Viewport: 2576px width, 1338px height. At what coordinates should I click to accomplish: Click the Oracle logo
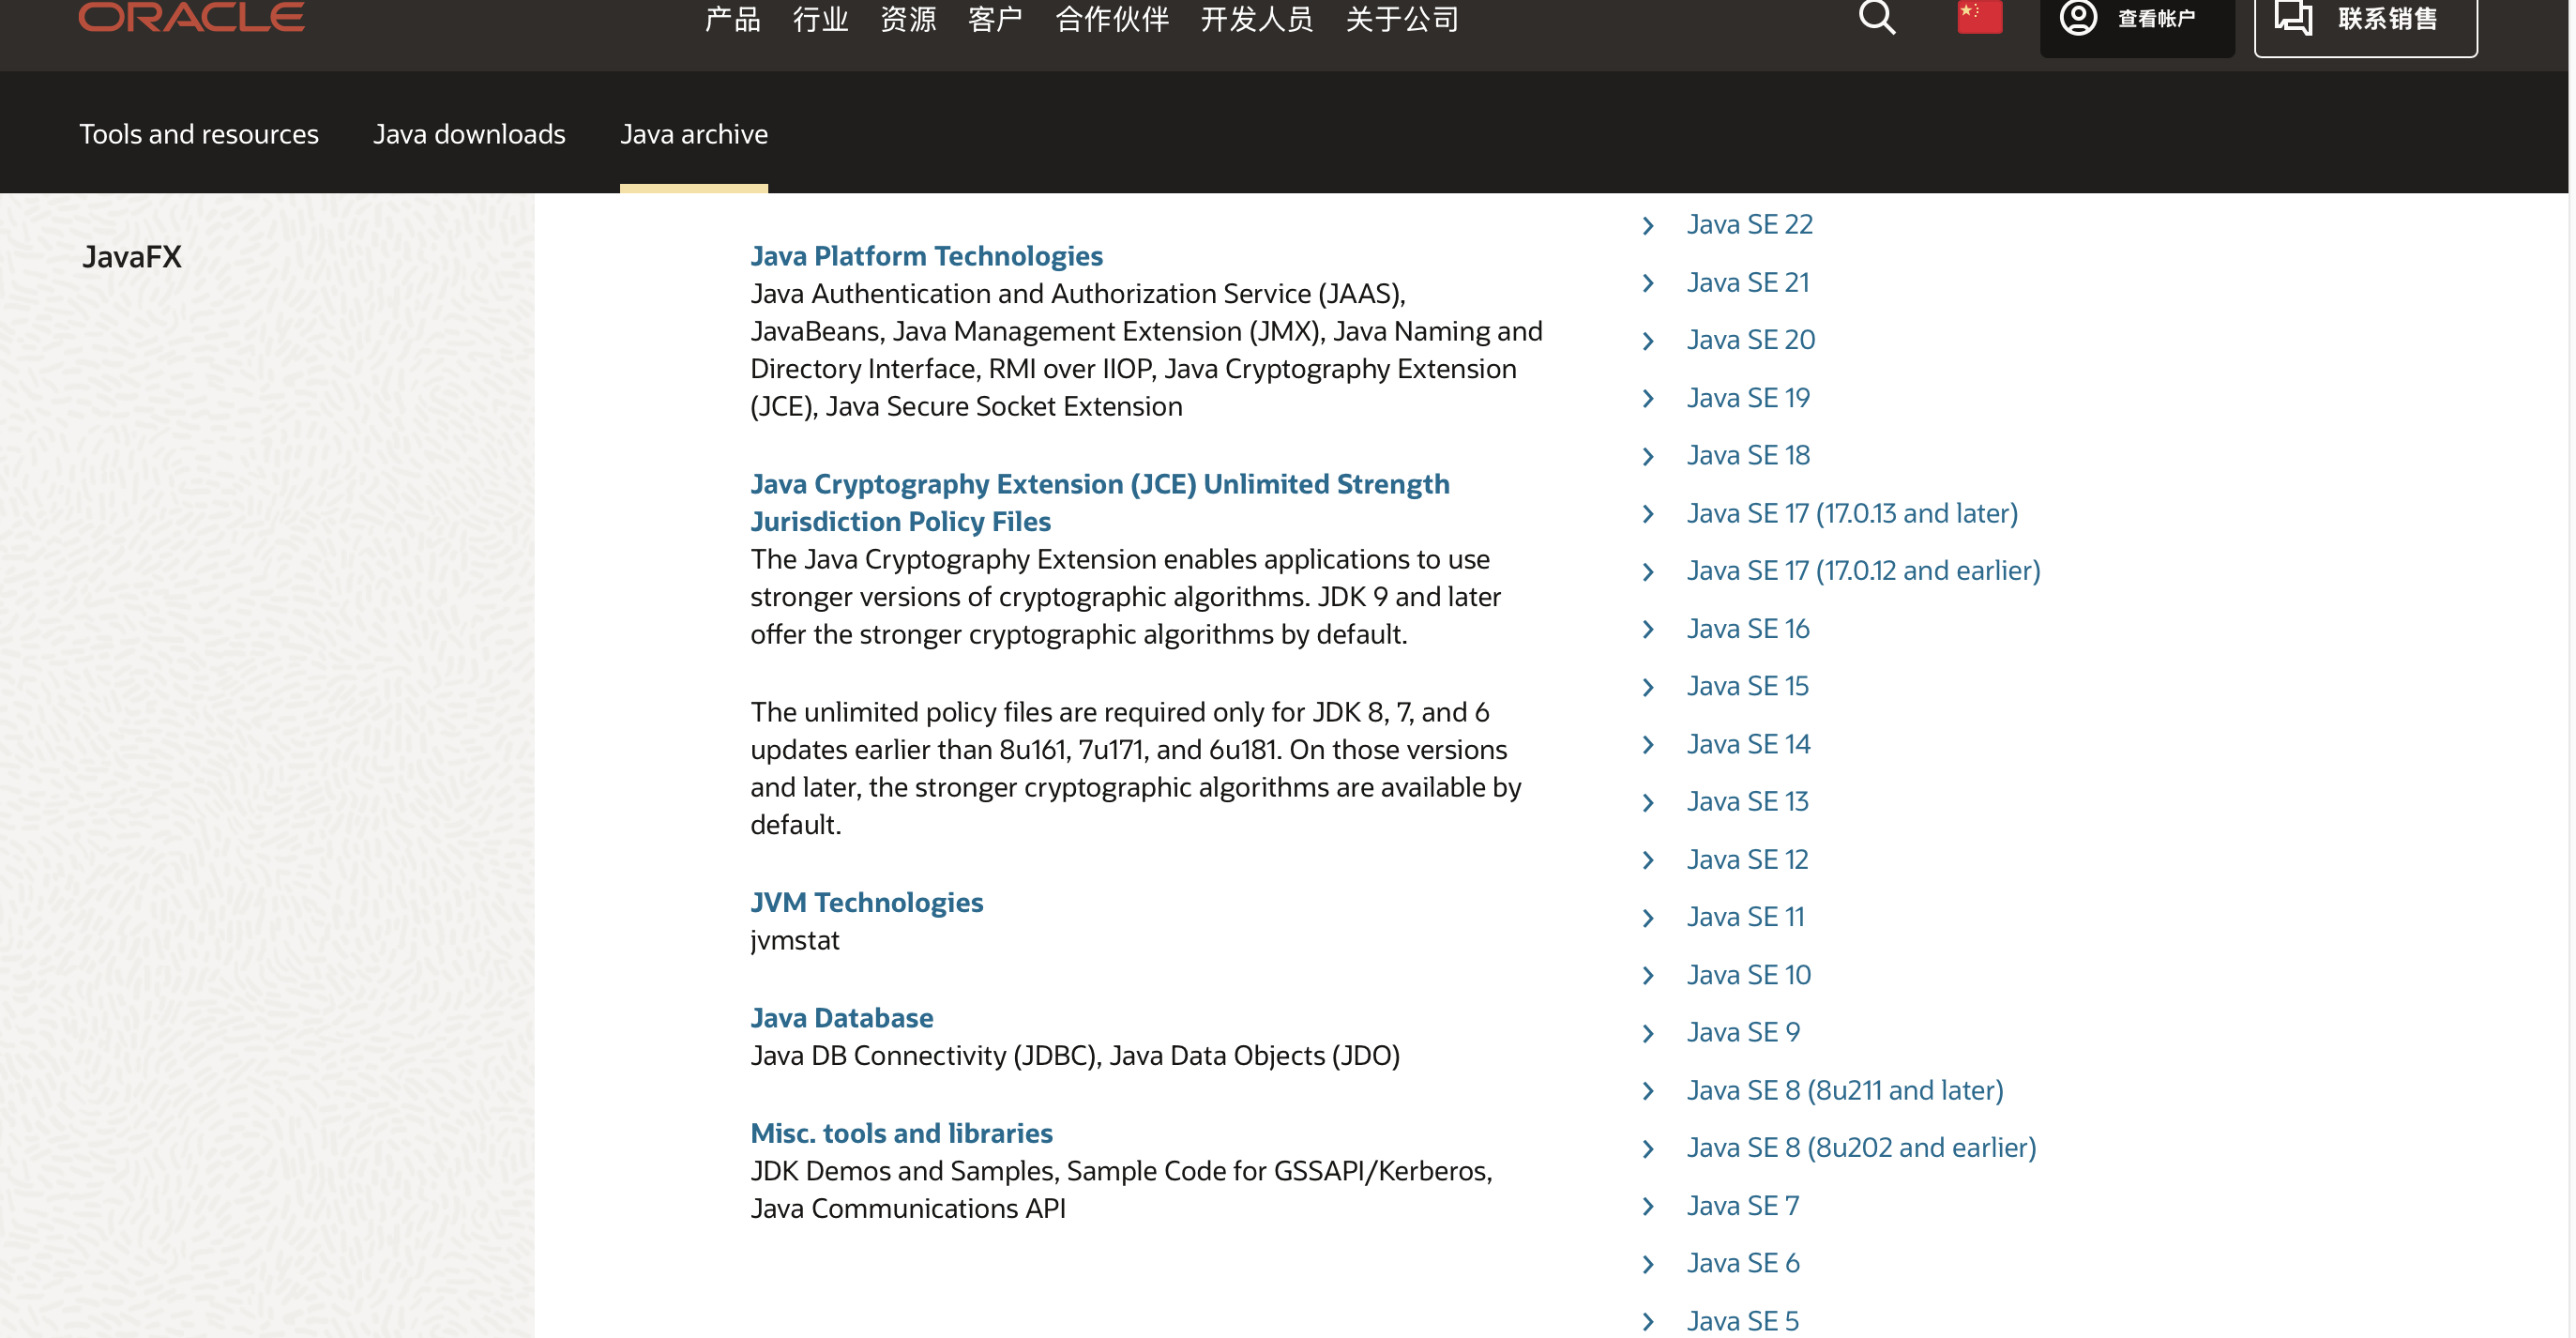point(192,17)
